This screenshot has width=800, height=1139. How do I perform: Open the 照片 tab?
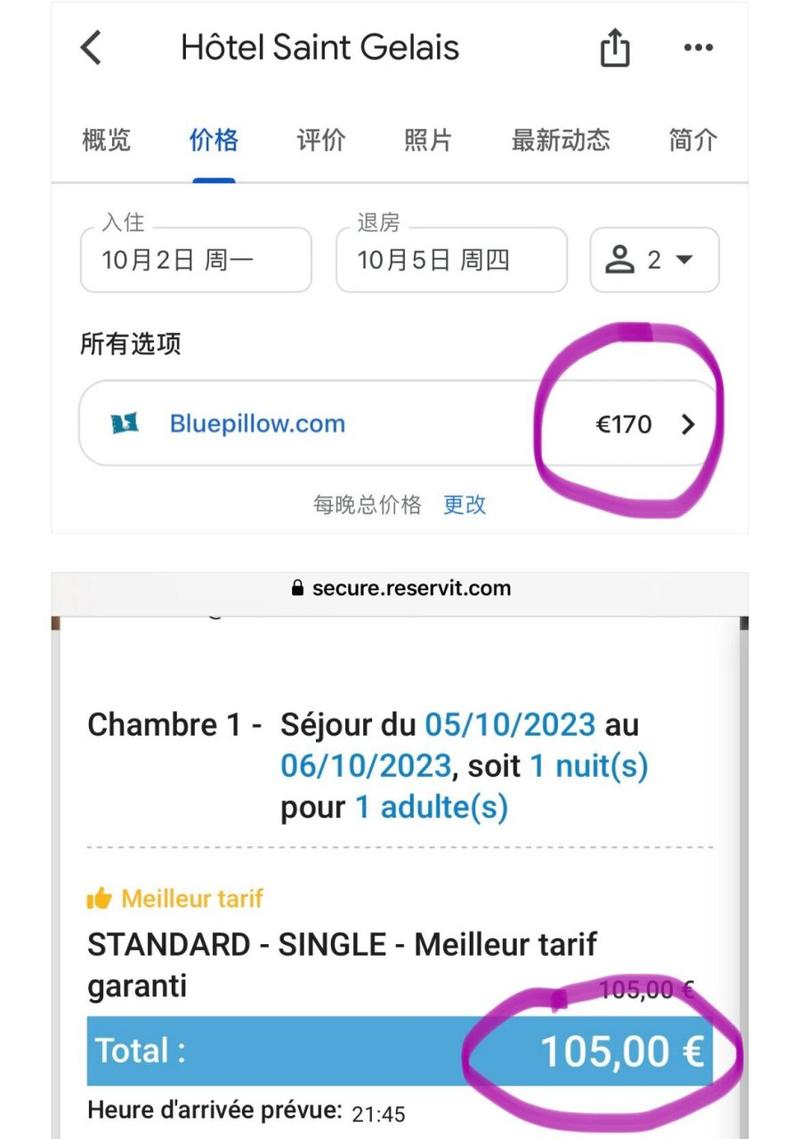coord(428,140)
